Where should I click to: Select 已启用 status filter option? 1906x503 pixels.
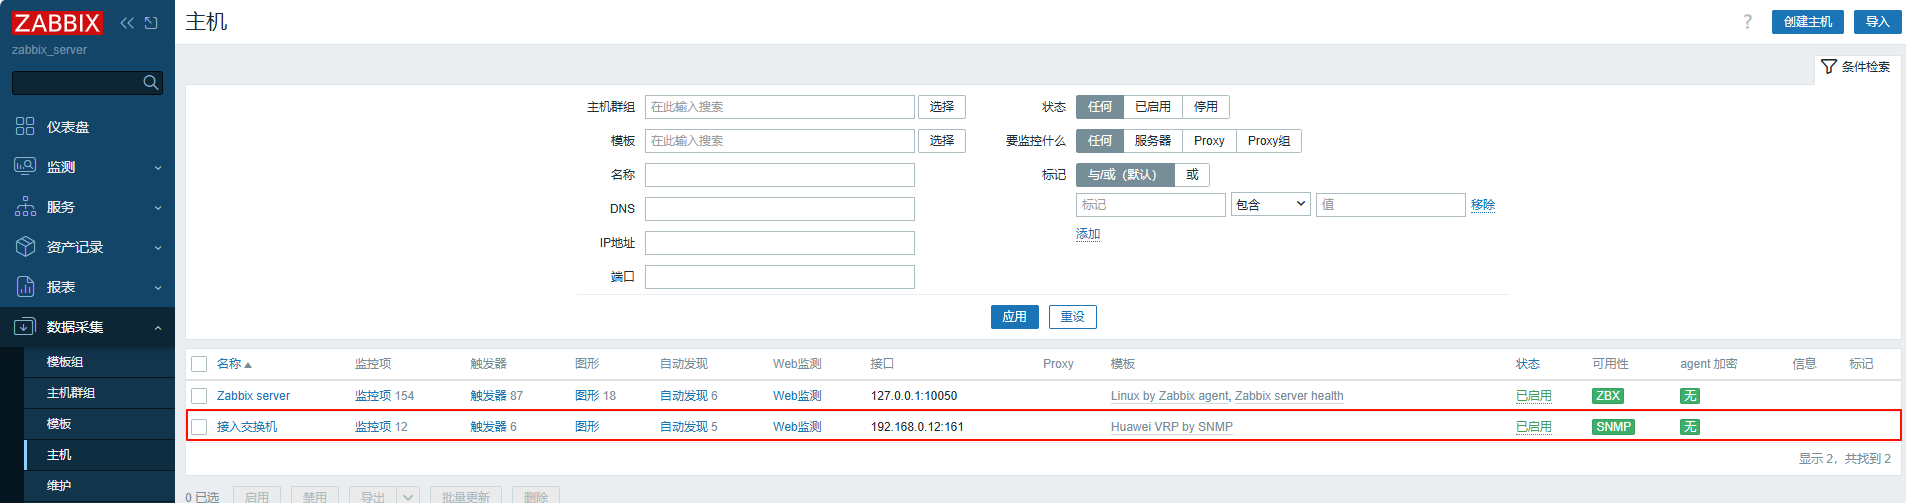pos(1152,107)
